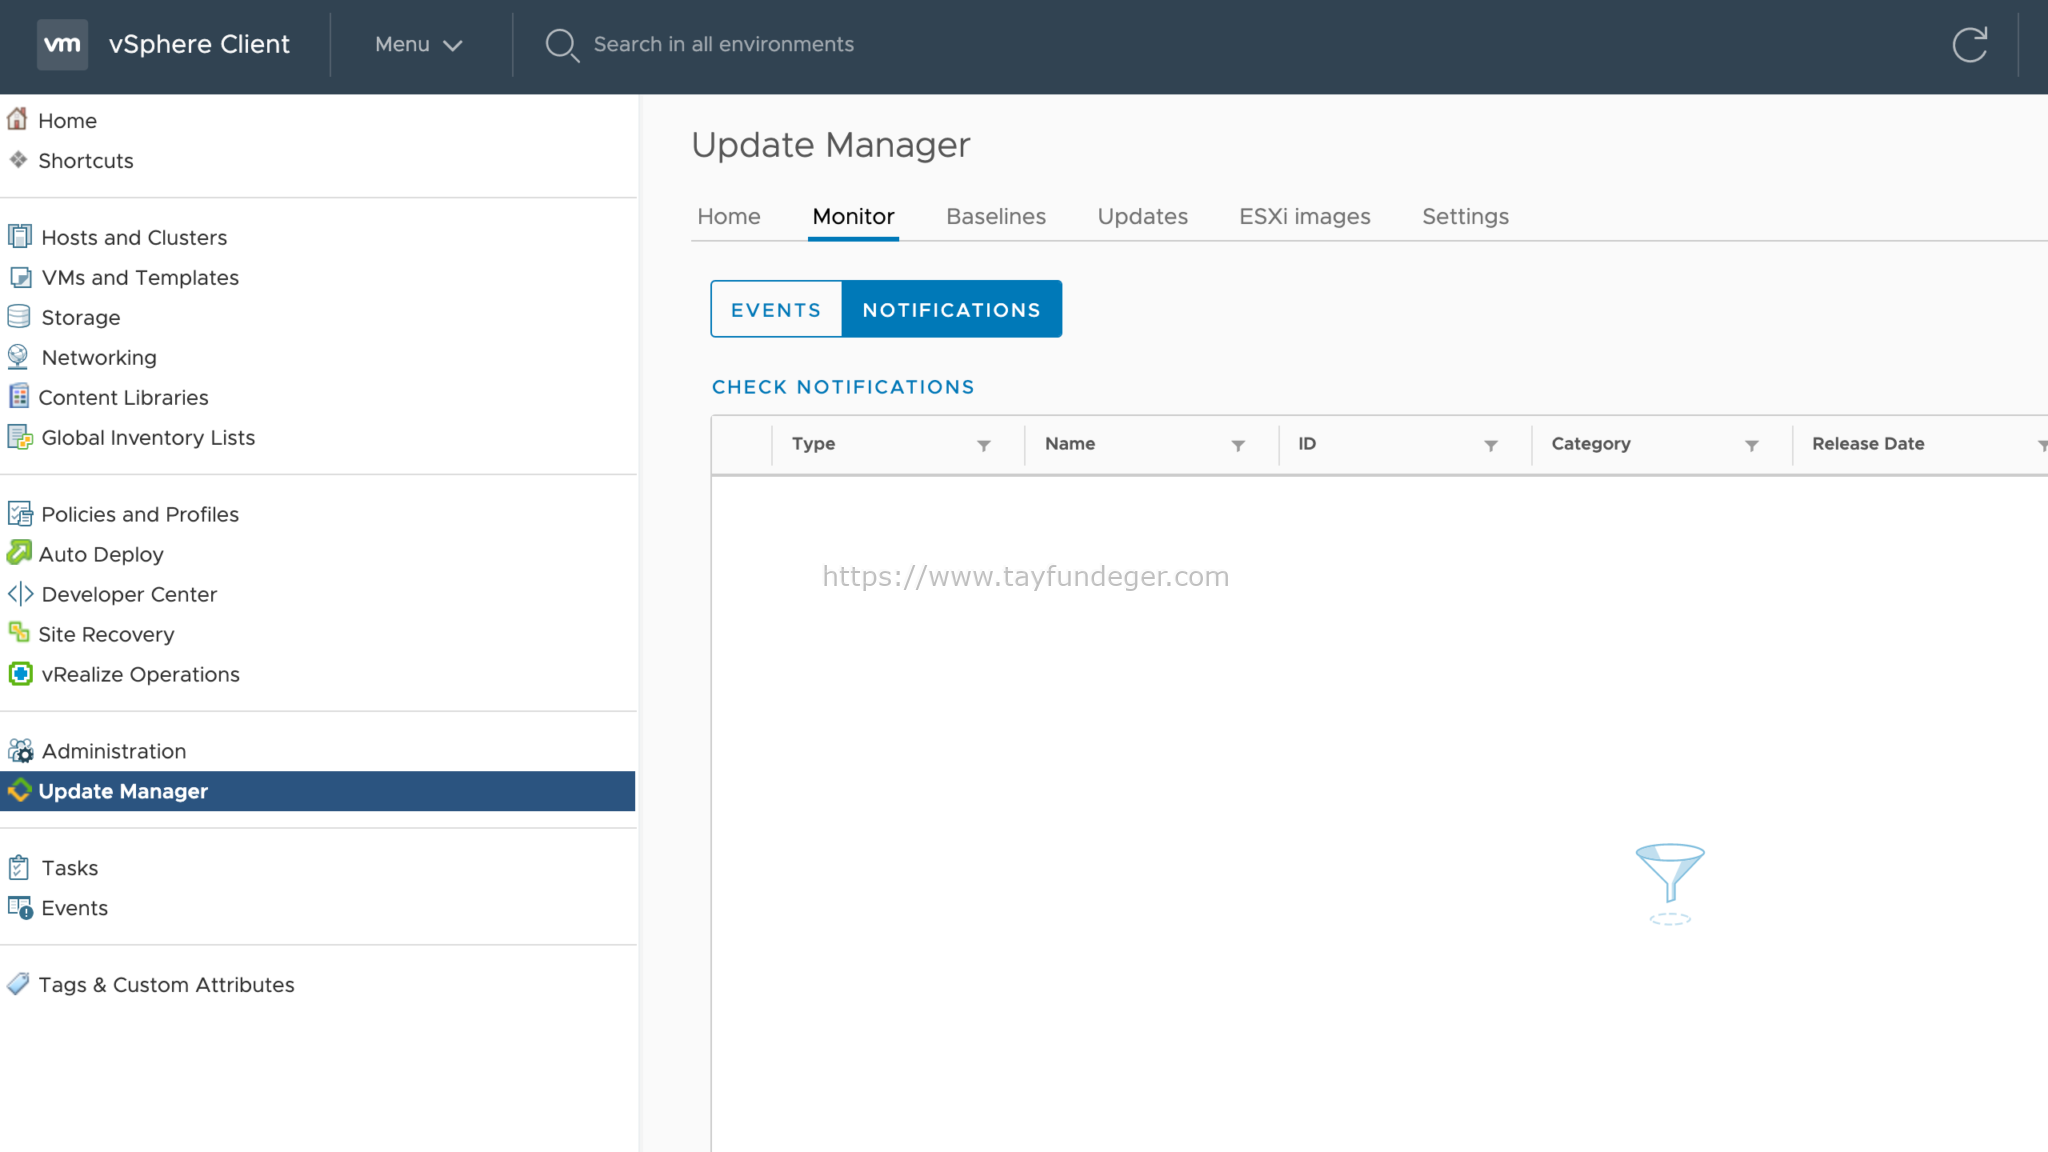Click the Refresh icon top right

coord(1969,44)
